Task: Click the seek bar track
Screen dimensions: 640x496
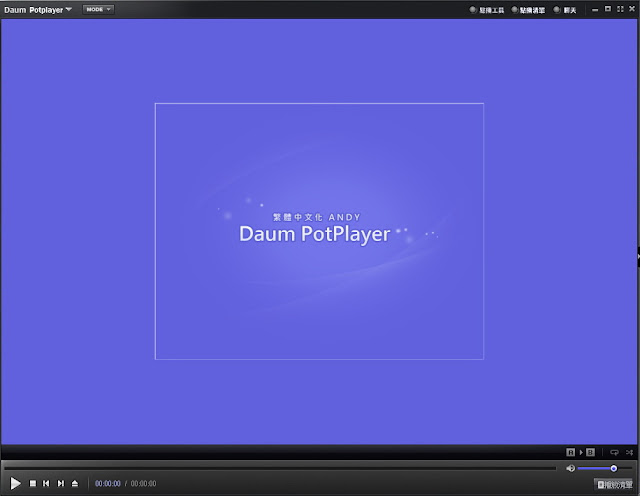Action: 280,468
